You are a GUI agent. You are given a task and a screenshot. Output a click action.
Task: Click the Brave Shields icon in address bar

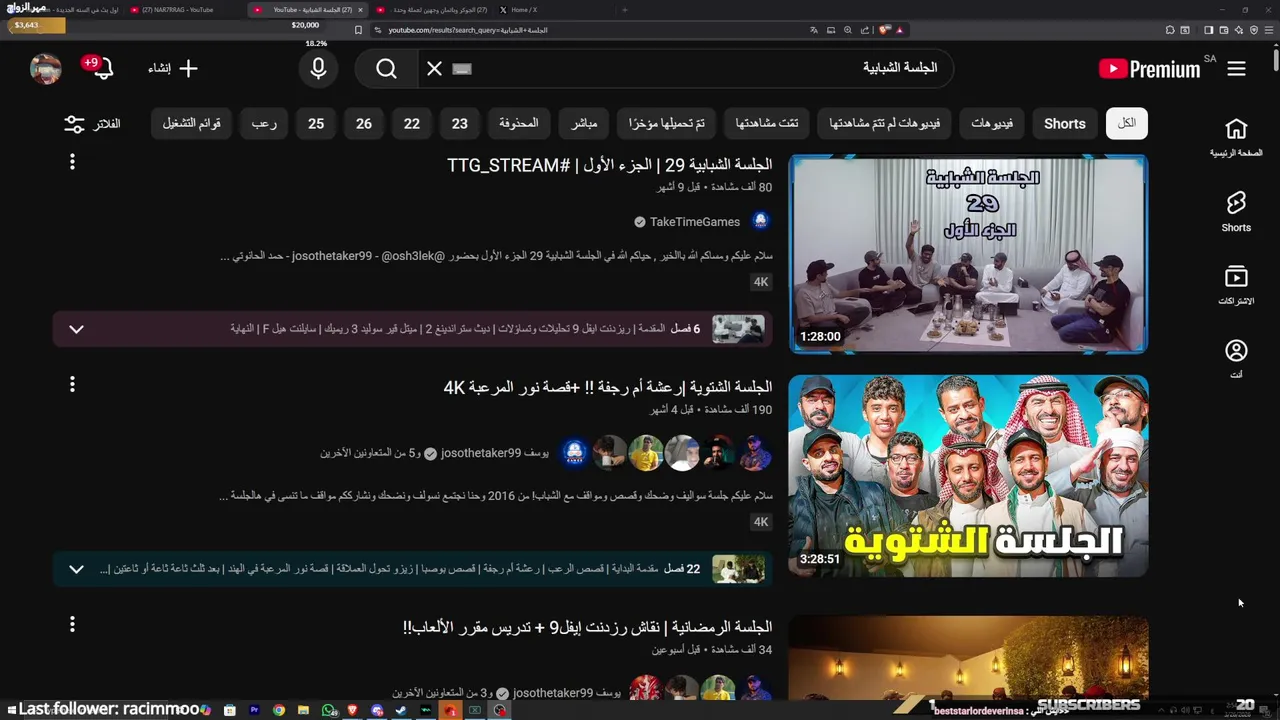click(x=885, y=30)
